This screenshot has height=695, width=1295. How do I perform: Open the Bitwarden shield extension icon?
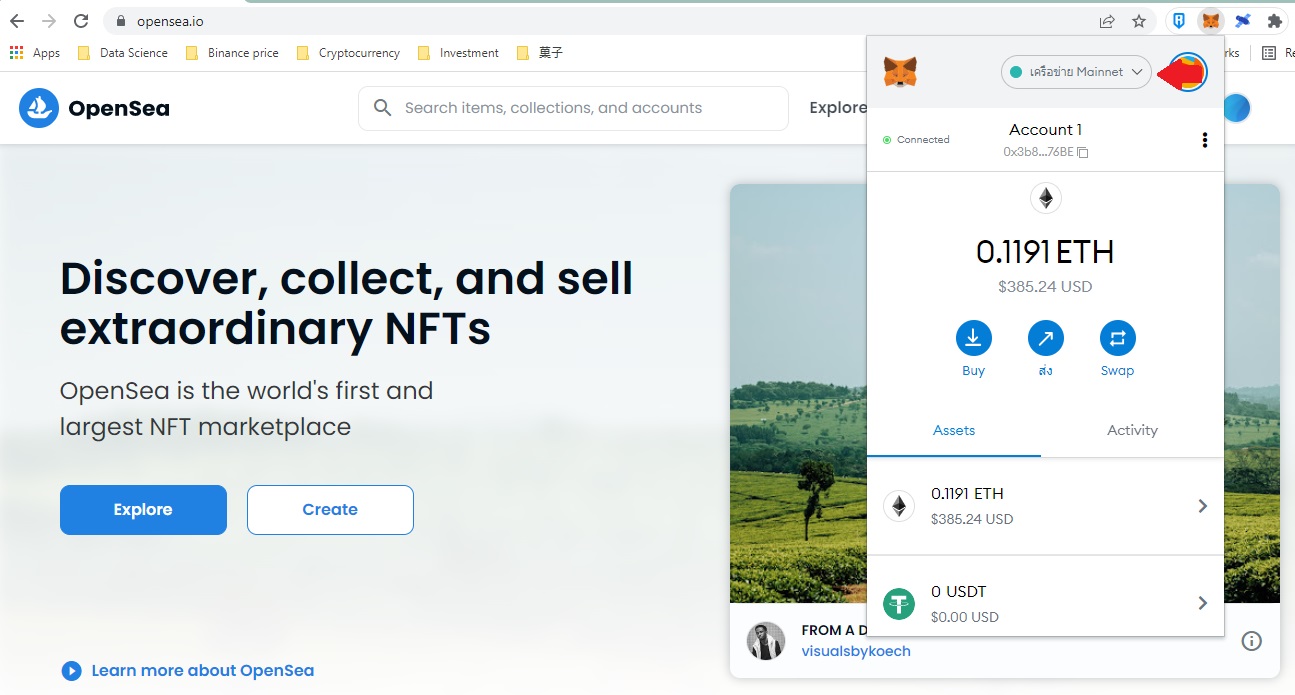click(1180, 21)
